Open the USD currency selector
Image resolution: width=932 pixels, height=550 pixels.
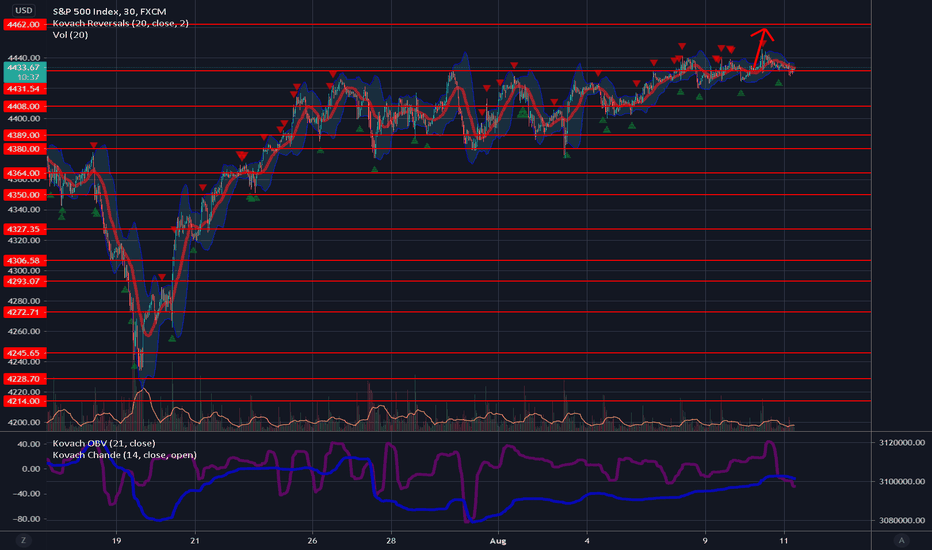(24, 10)
